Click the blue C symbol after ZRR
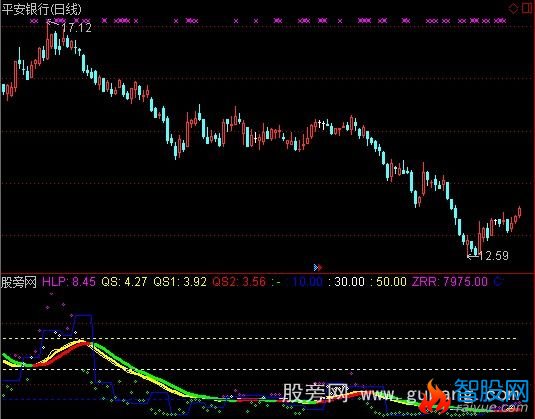535x419 pixels. (498, 282)
